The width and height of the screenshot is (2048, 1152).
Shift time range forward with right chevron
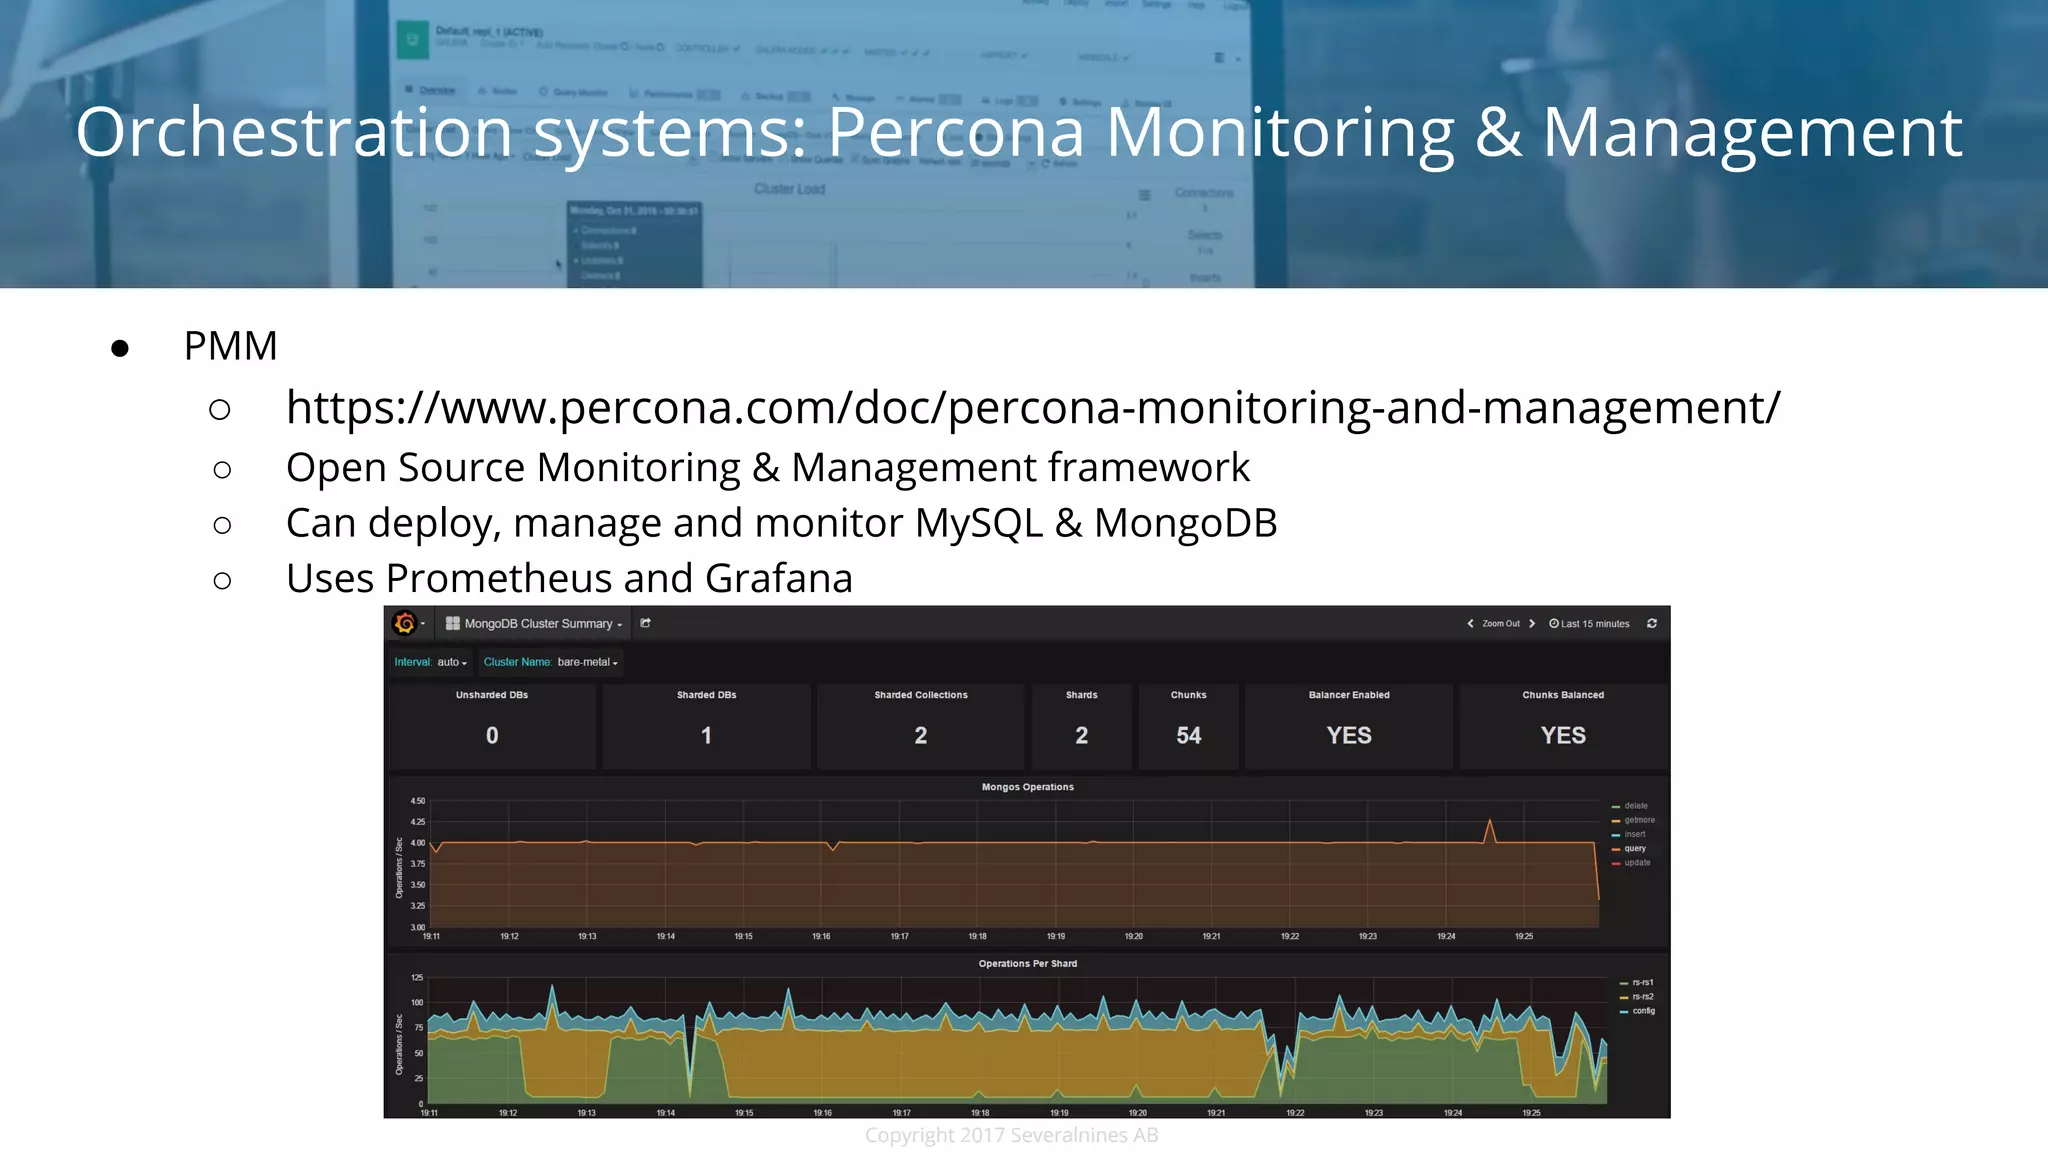point(1532,624)
